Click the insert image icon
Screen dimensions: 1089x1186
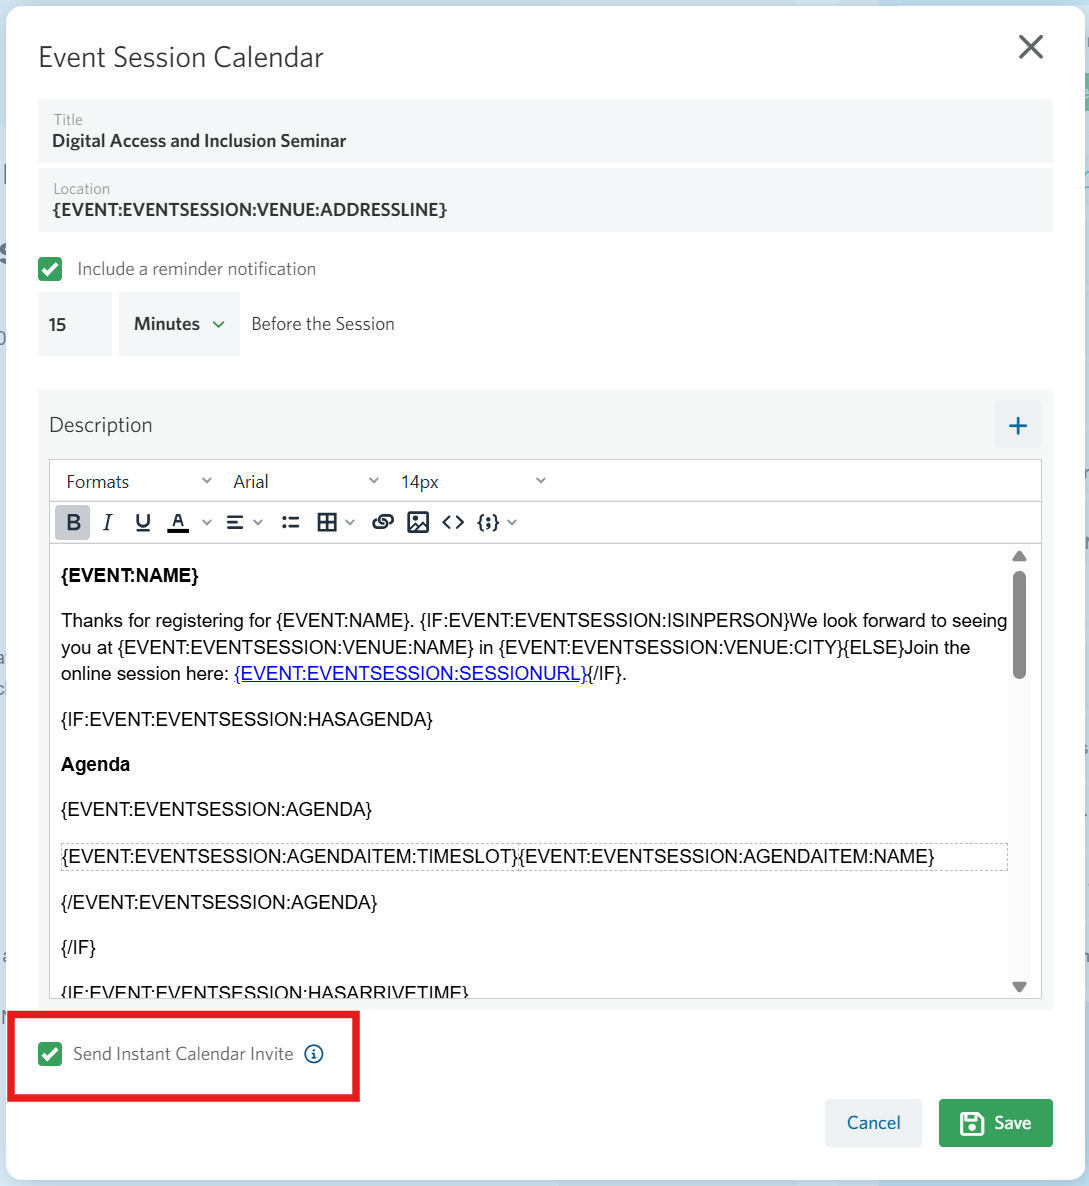(418, 522)
